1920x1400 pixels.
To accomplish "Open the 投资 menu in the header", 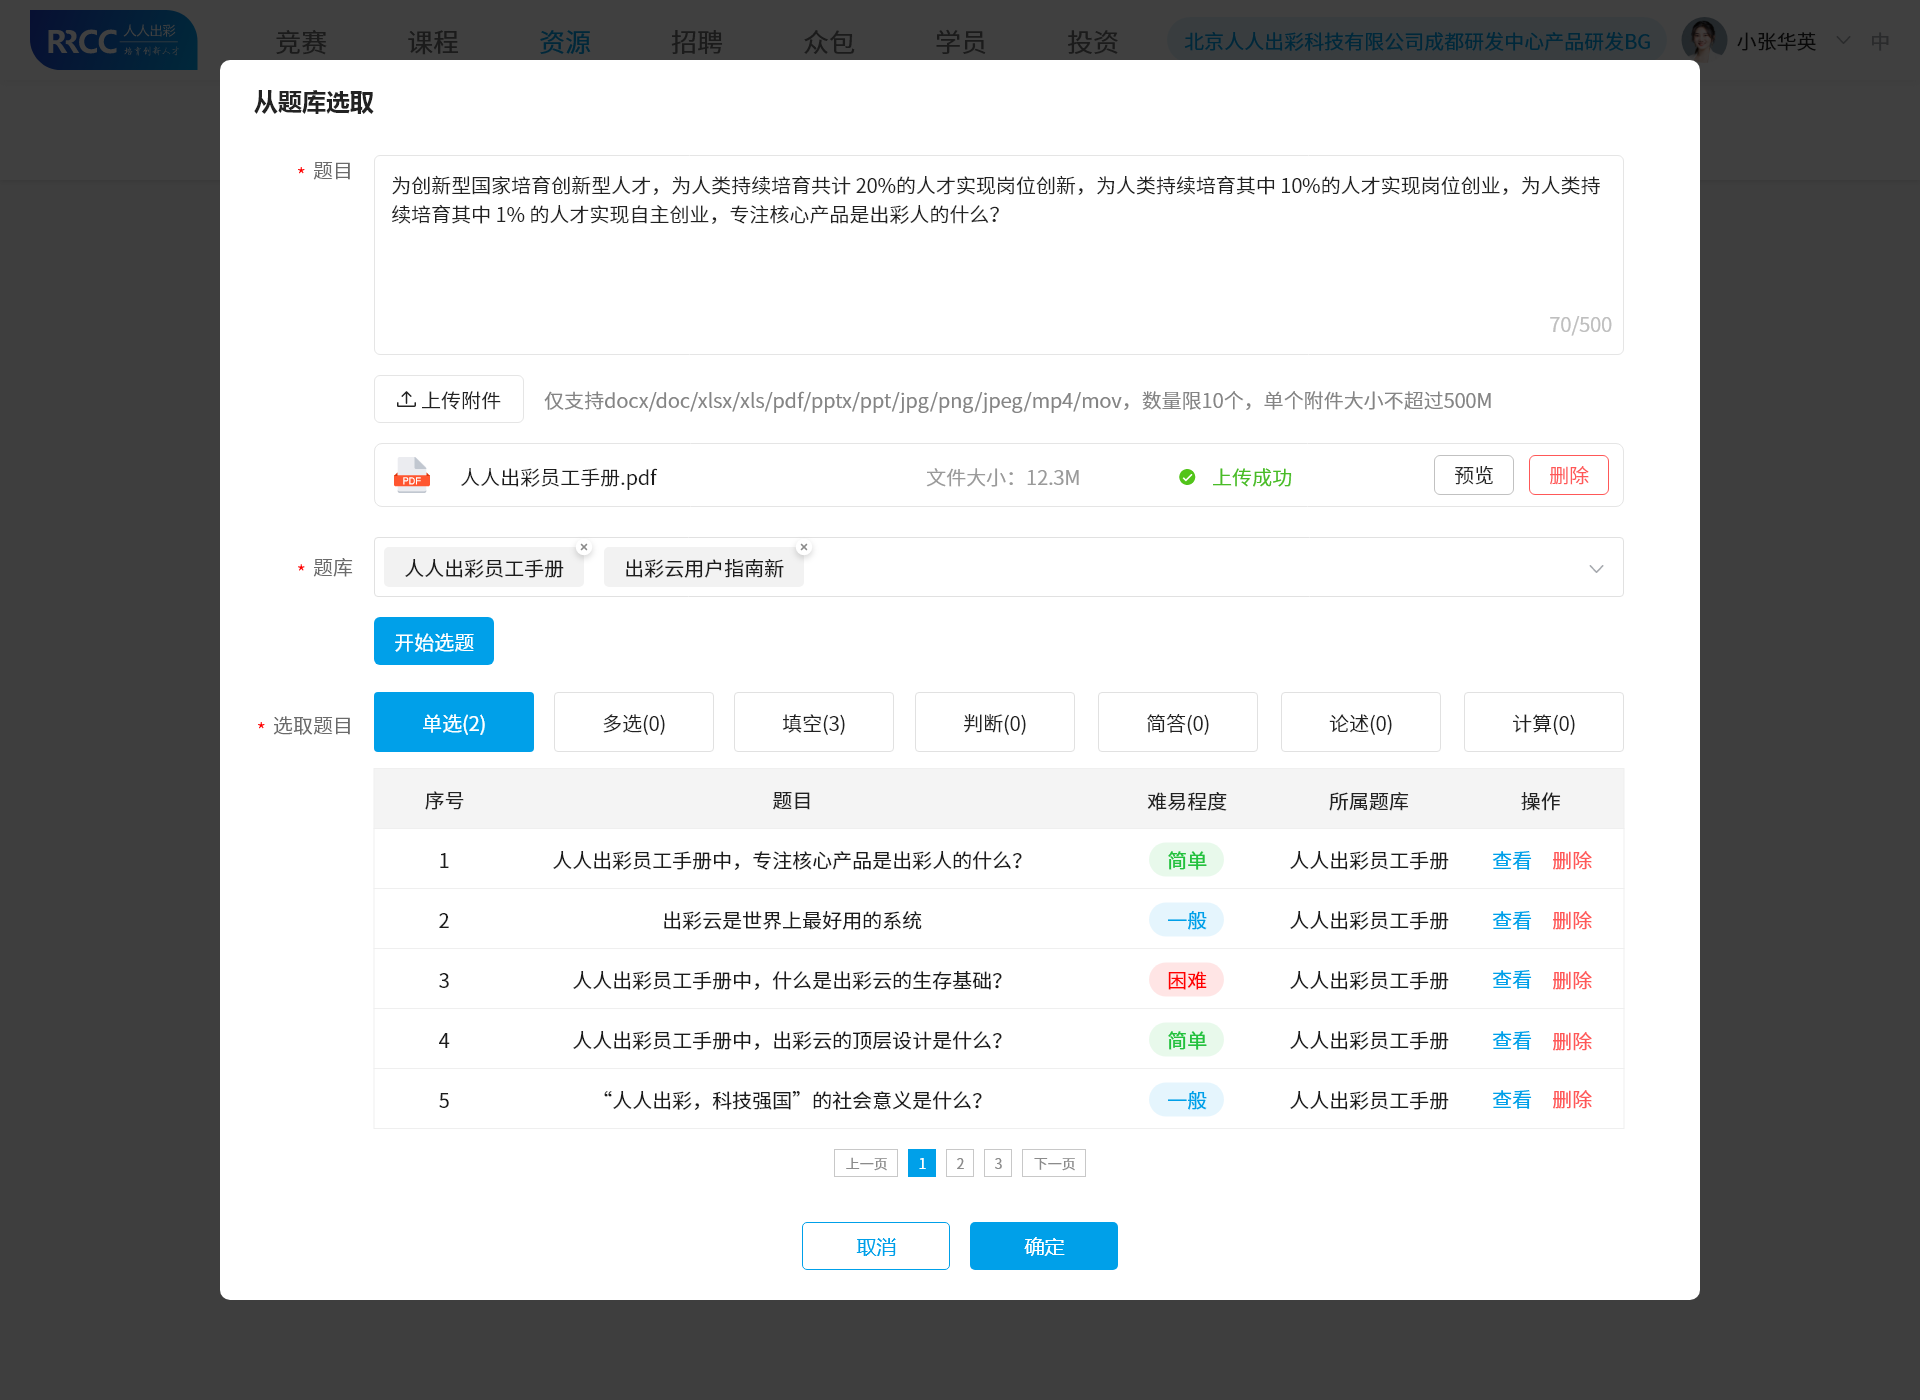I will click(x=1093, y=42).
